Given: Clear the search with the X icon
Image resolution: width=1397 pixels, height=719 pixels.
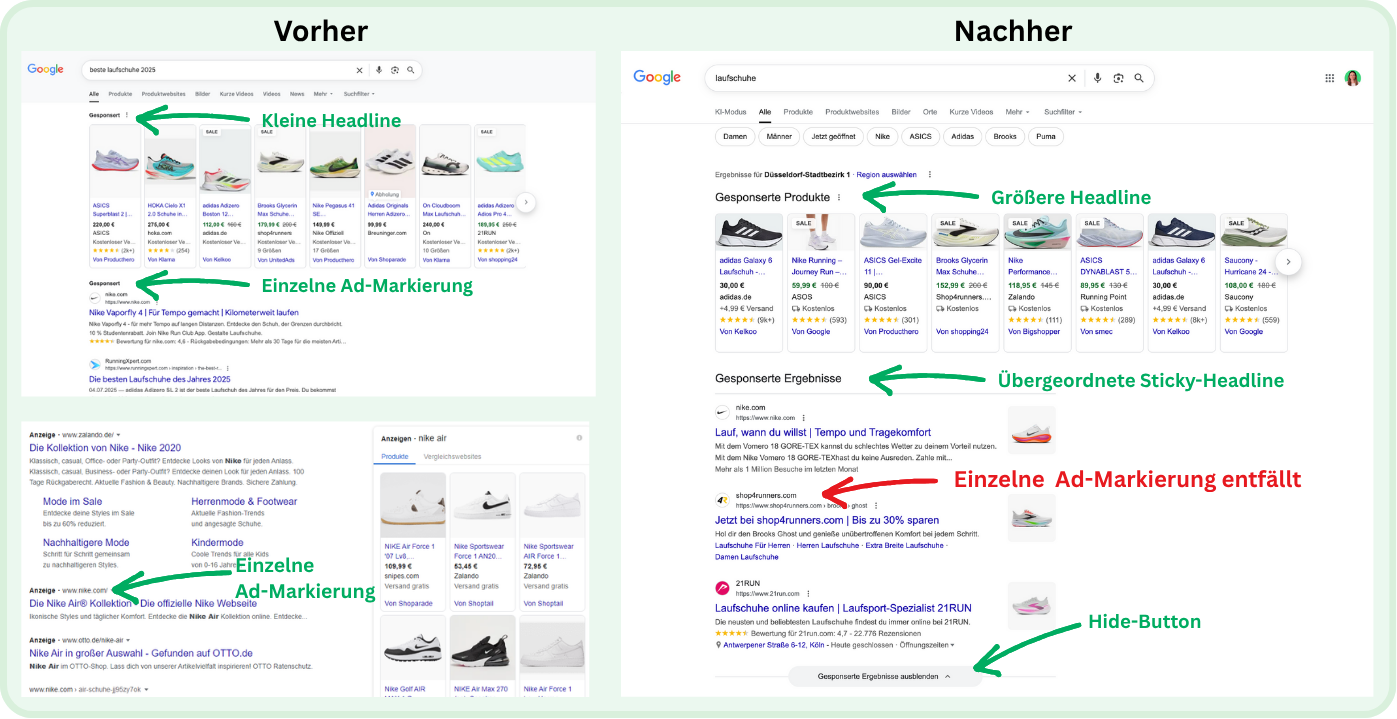Looking at the screenshot, I should coord(1072,78).
